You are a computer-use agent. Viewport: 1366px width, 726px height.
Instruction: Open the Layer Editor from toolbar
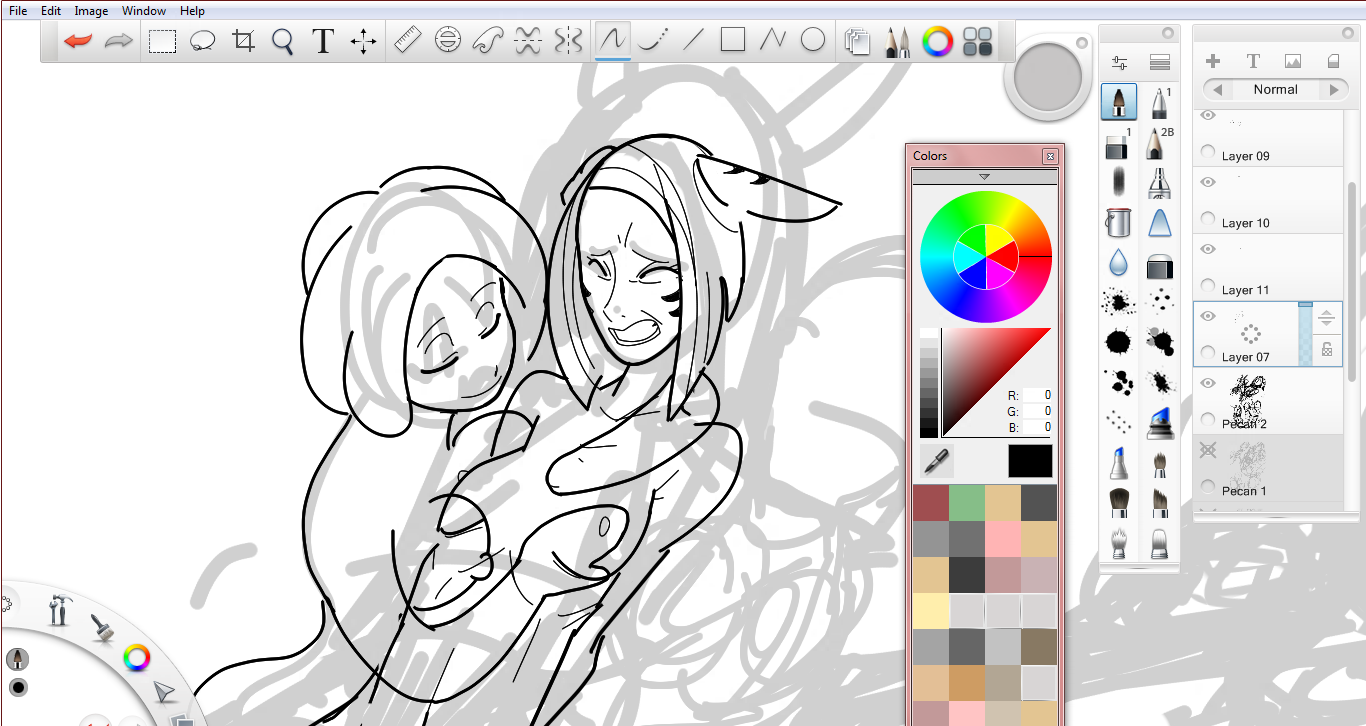(857, 41)
